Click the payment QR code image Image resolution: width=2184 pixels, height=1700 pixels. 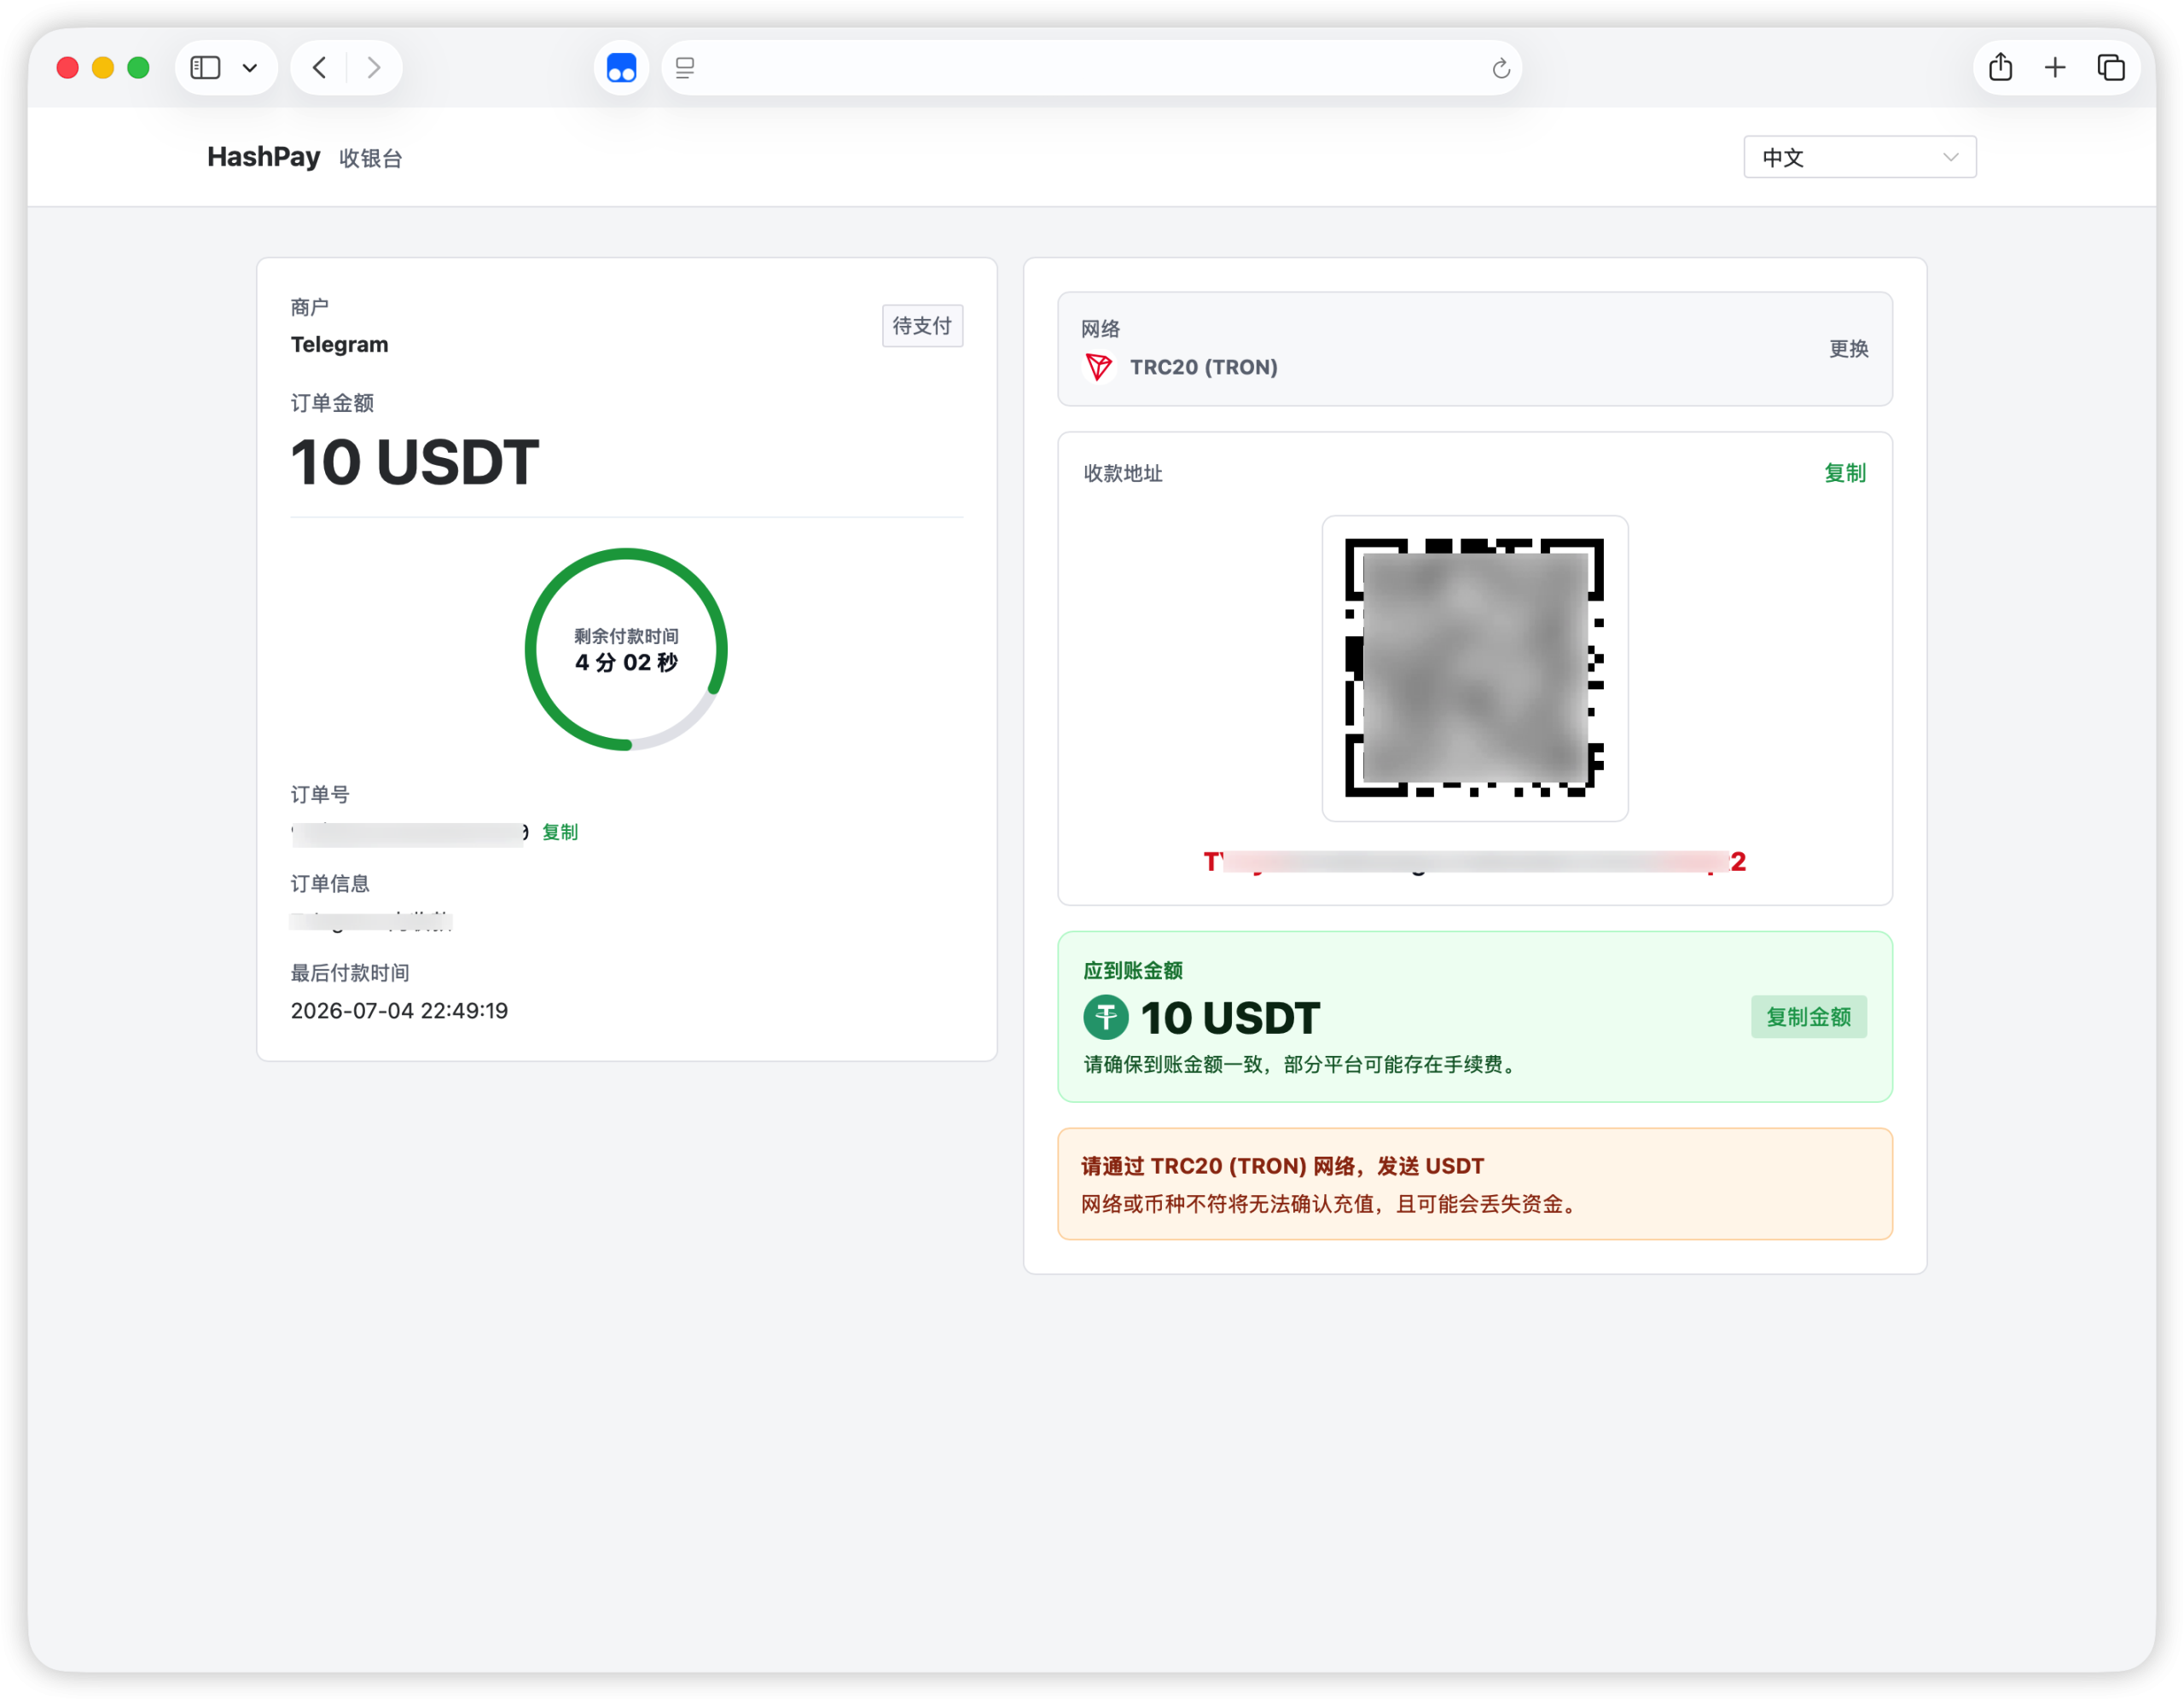click(x=1474, y=668)
